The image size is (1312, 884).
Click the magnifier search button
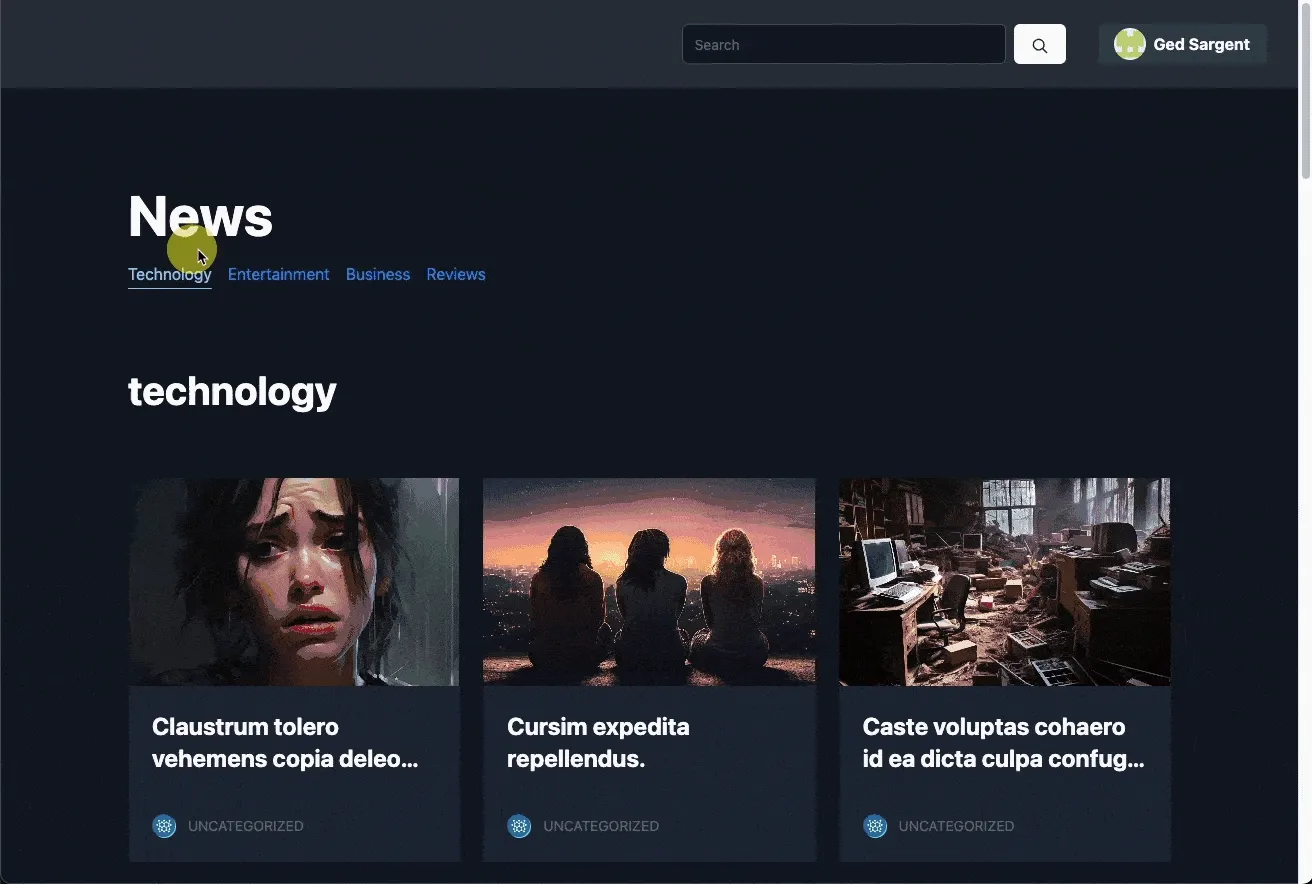1040,44
